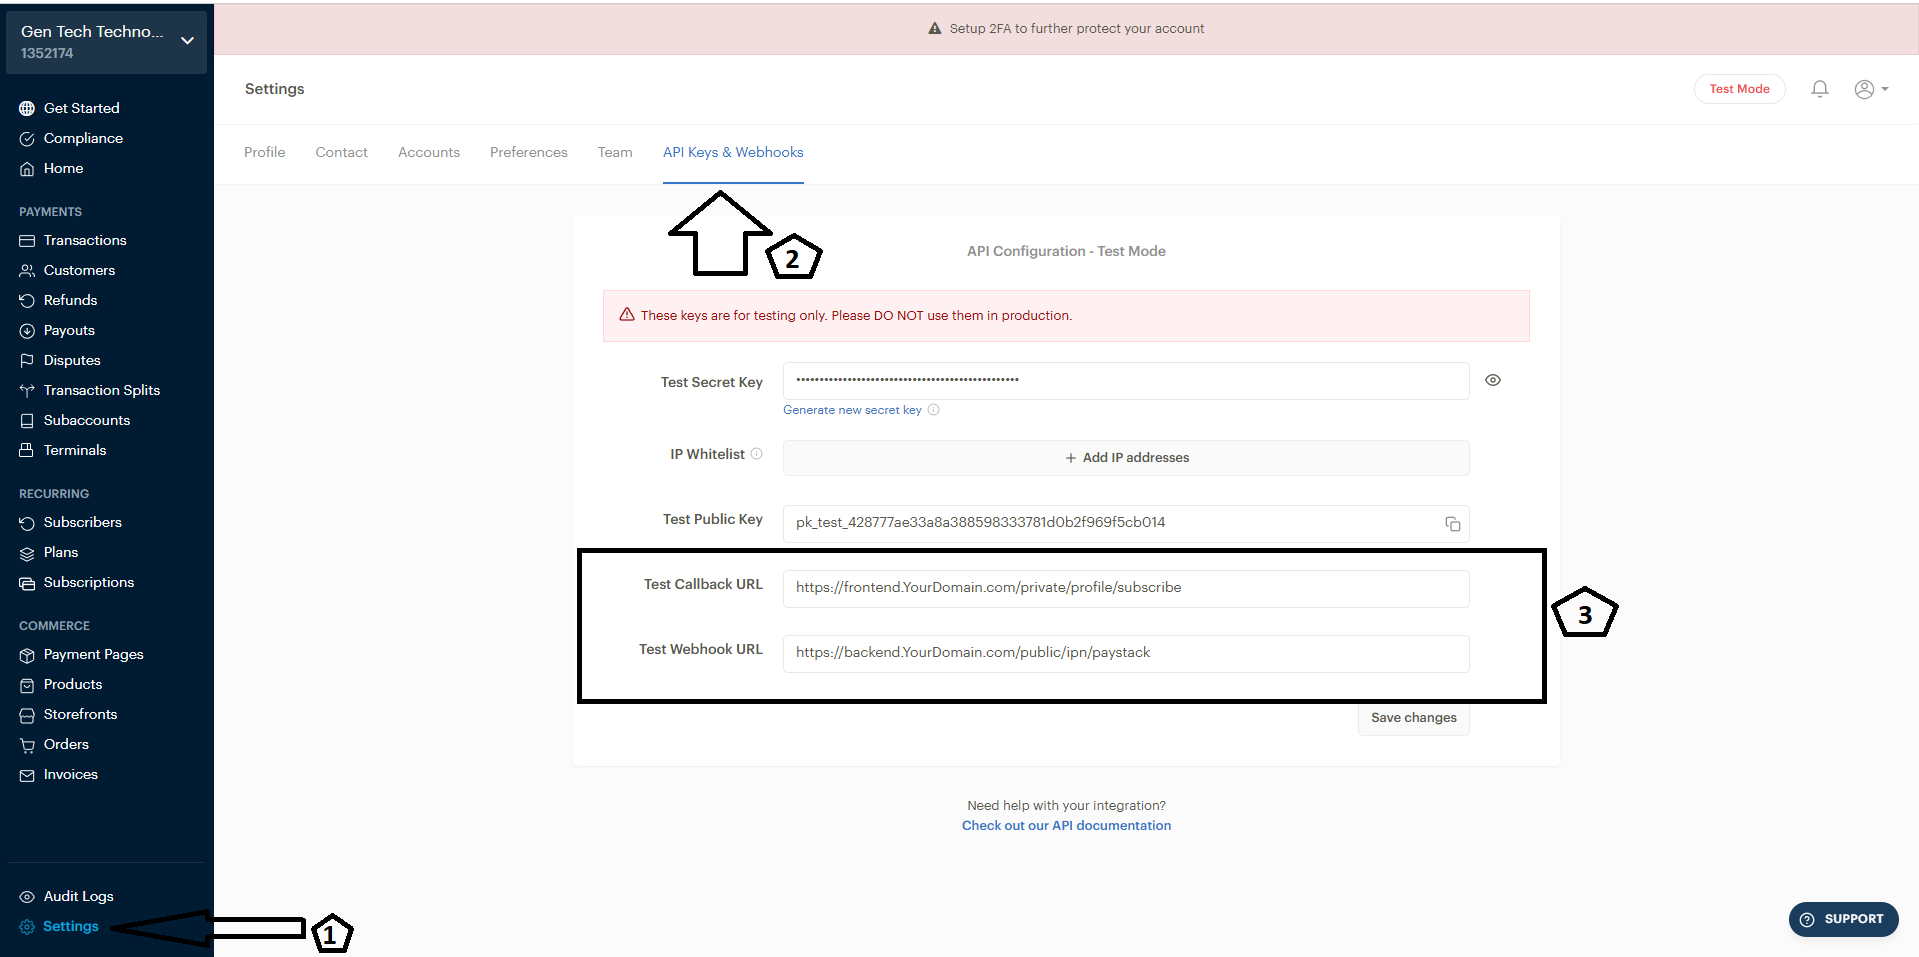
Task: Click the info icon beside Generate new secret key
Action: pyautogui.click(x=933, y=410)
